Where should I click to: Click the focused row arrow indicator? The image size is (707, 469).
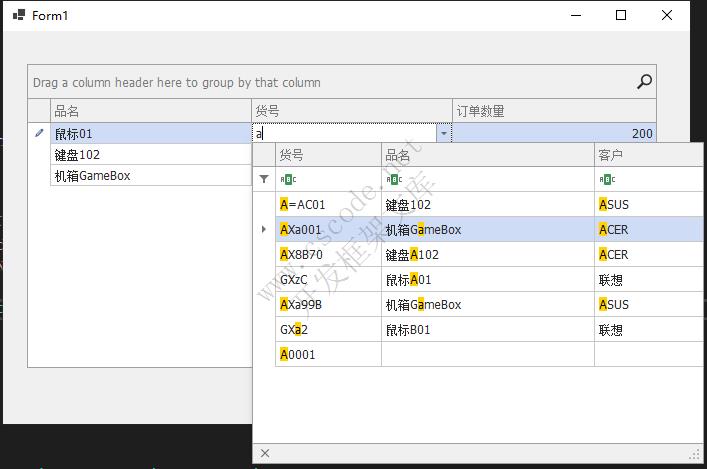point(264,229)
